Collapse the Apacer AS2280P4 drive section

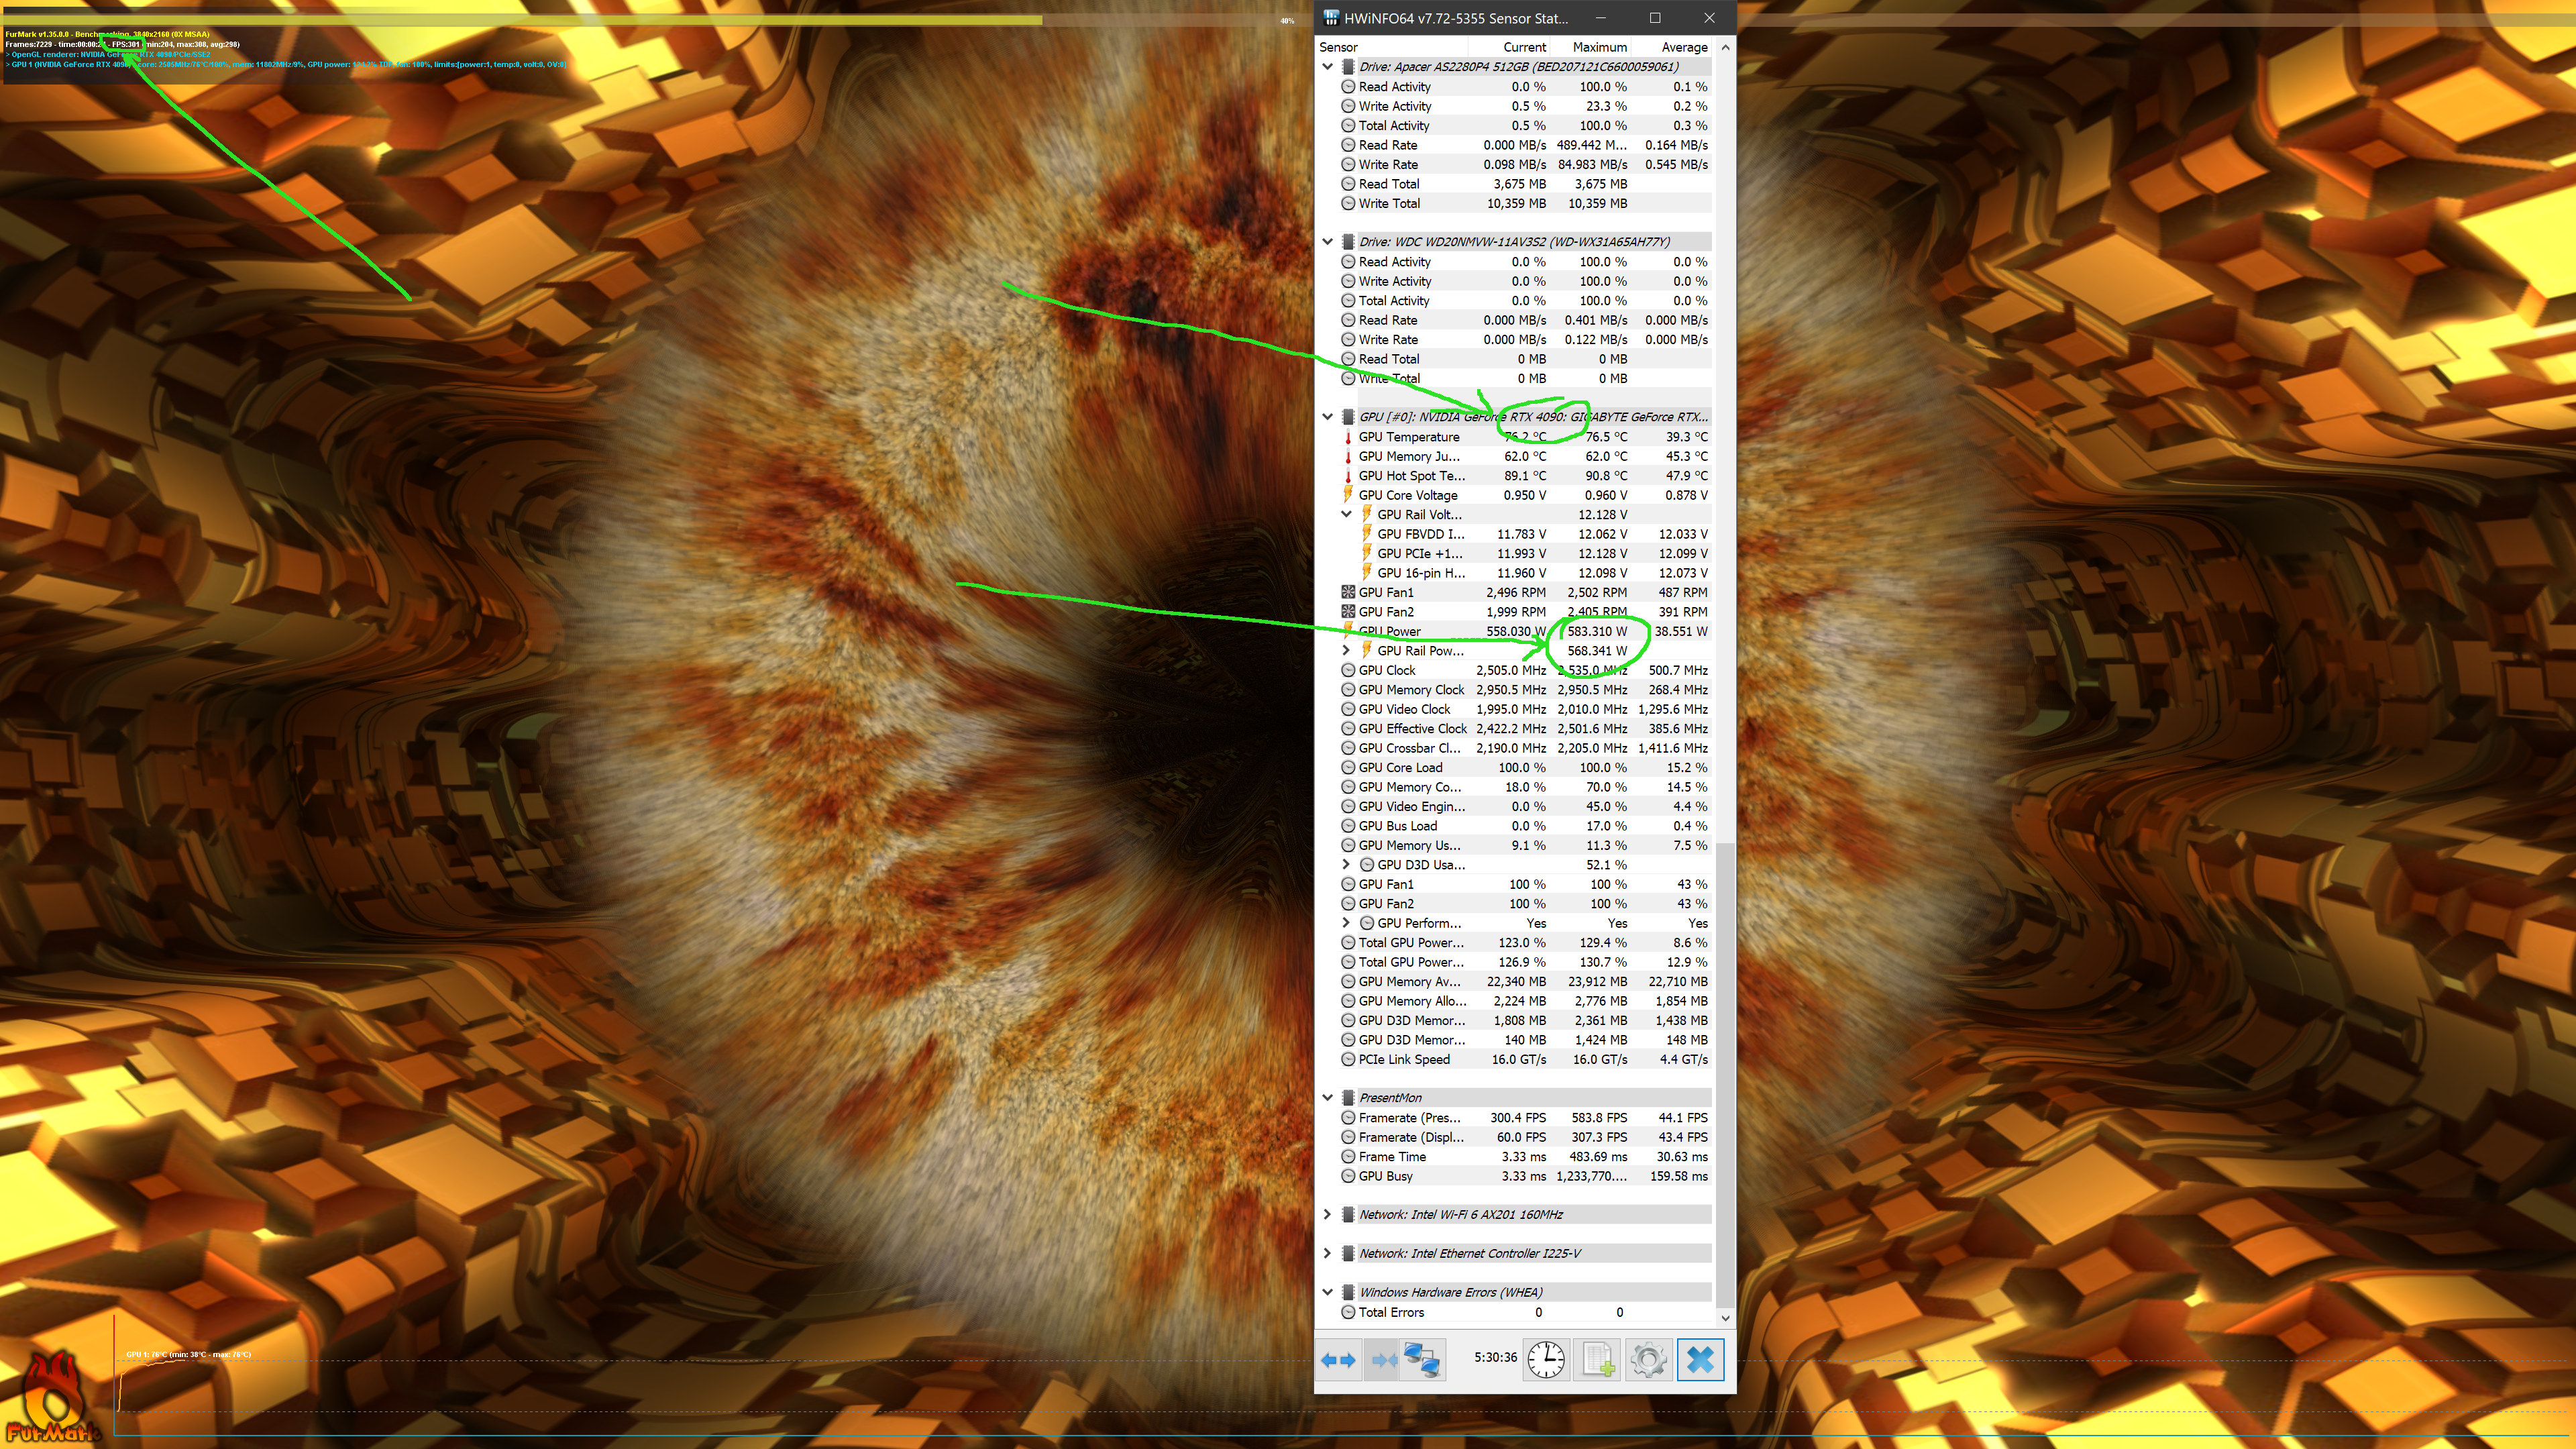tap(1328, 67)
